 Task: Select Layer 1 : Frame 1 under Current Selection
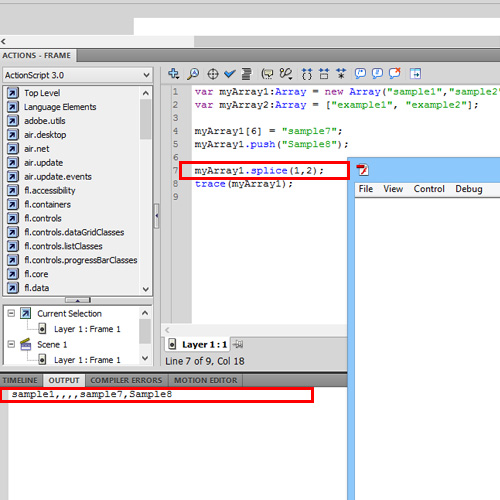point(87,329)
